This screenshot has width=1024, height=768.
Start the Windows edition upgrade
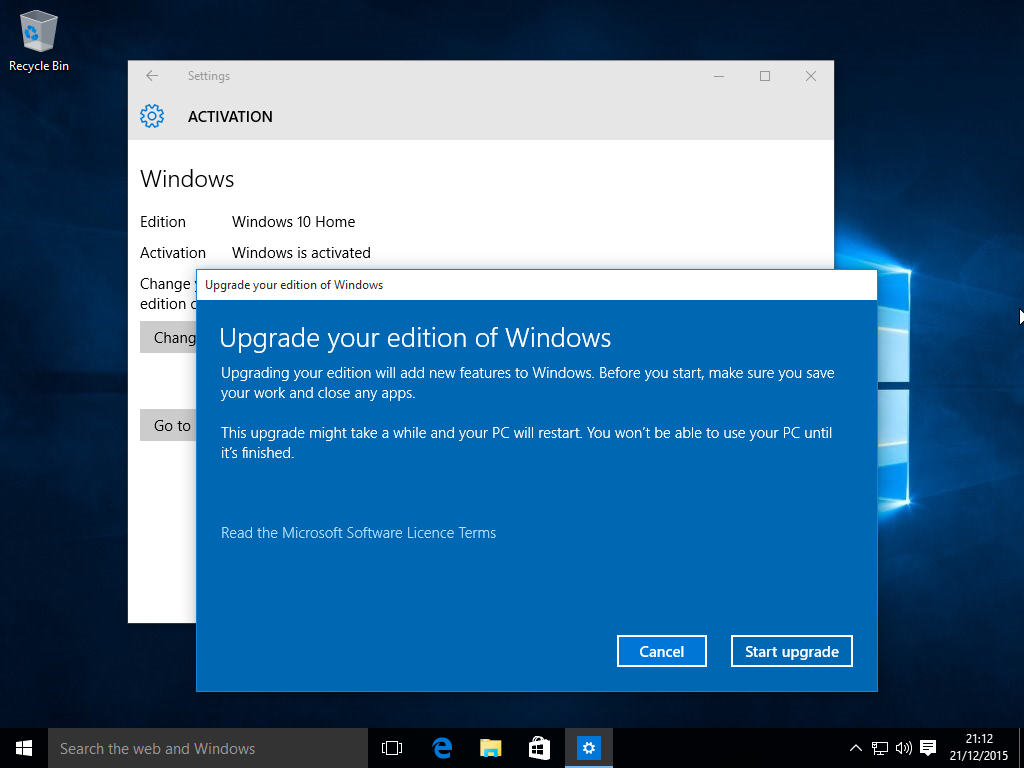pyautogui.click(x=791, y=650)
